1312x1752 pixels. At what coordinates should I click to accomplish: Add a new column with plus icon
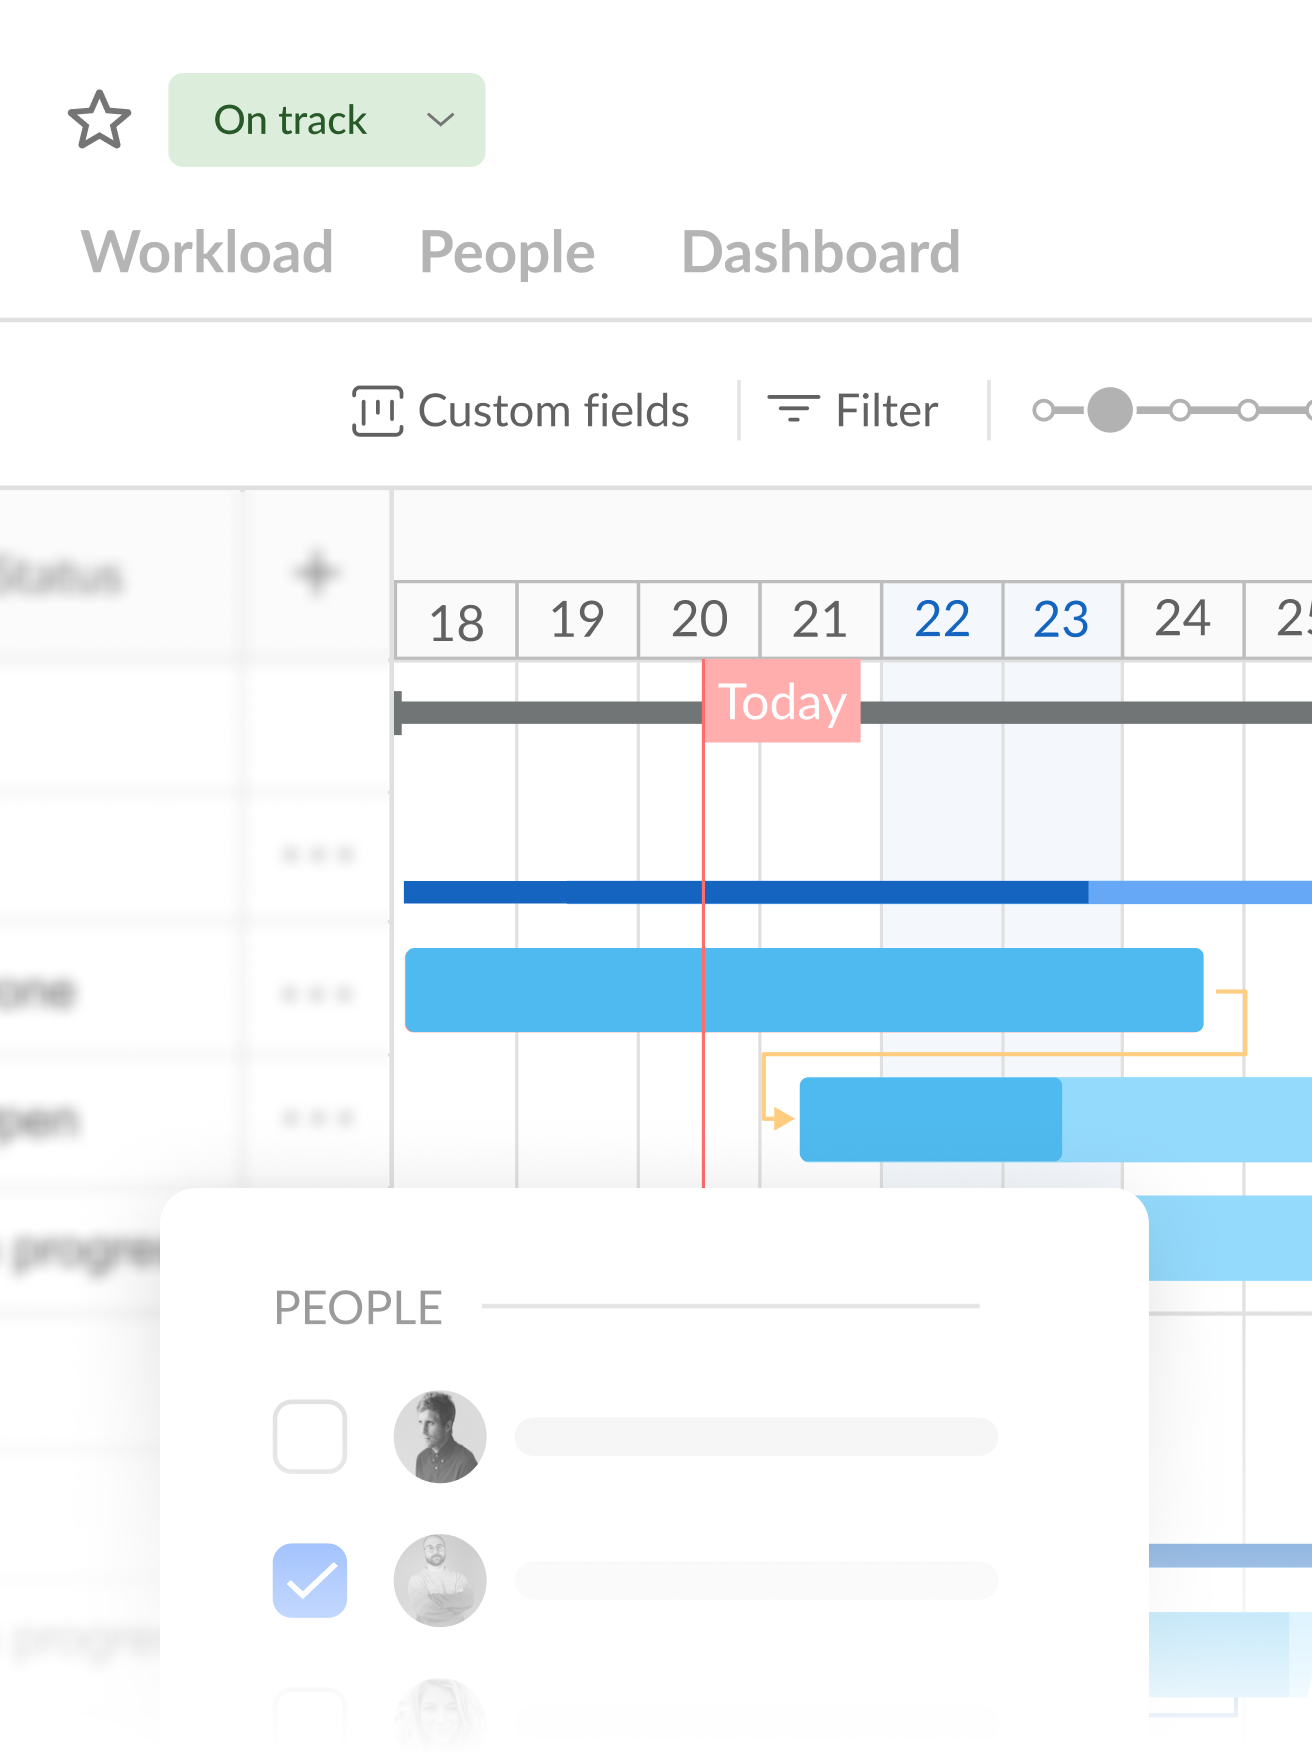click(316, 574)
